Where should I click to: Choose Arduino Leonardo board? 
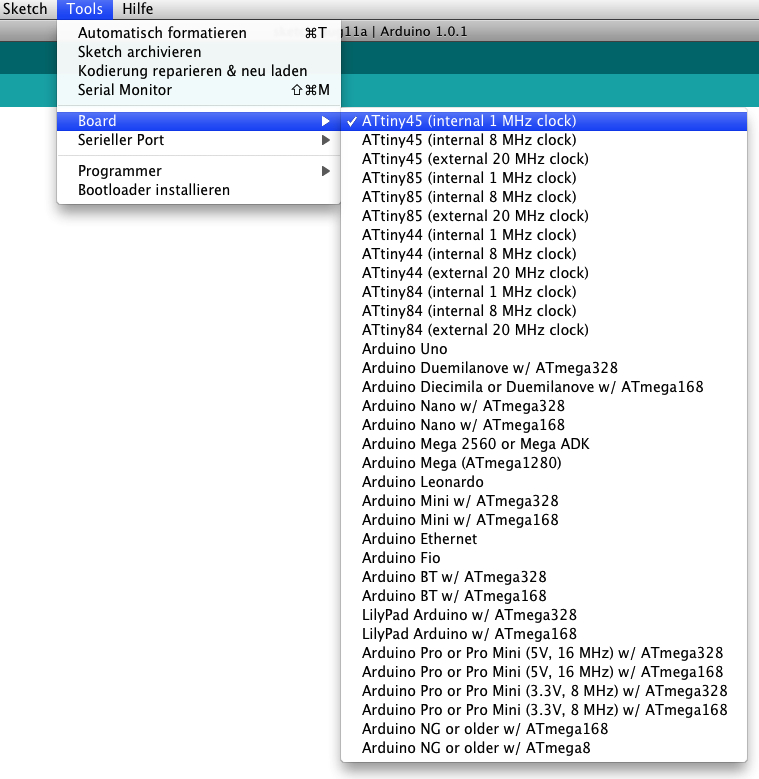[422, 482]
